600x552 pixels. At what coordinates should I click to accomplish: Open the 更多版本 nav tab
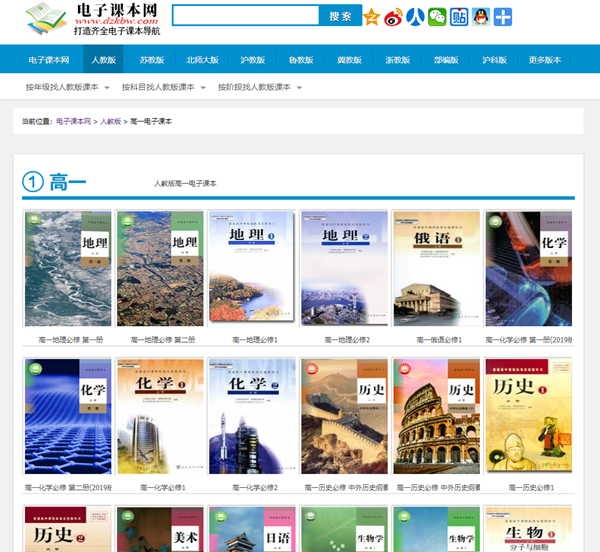coord(545,60)
